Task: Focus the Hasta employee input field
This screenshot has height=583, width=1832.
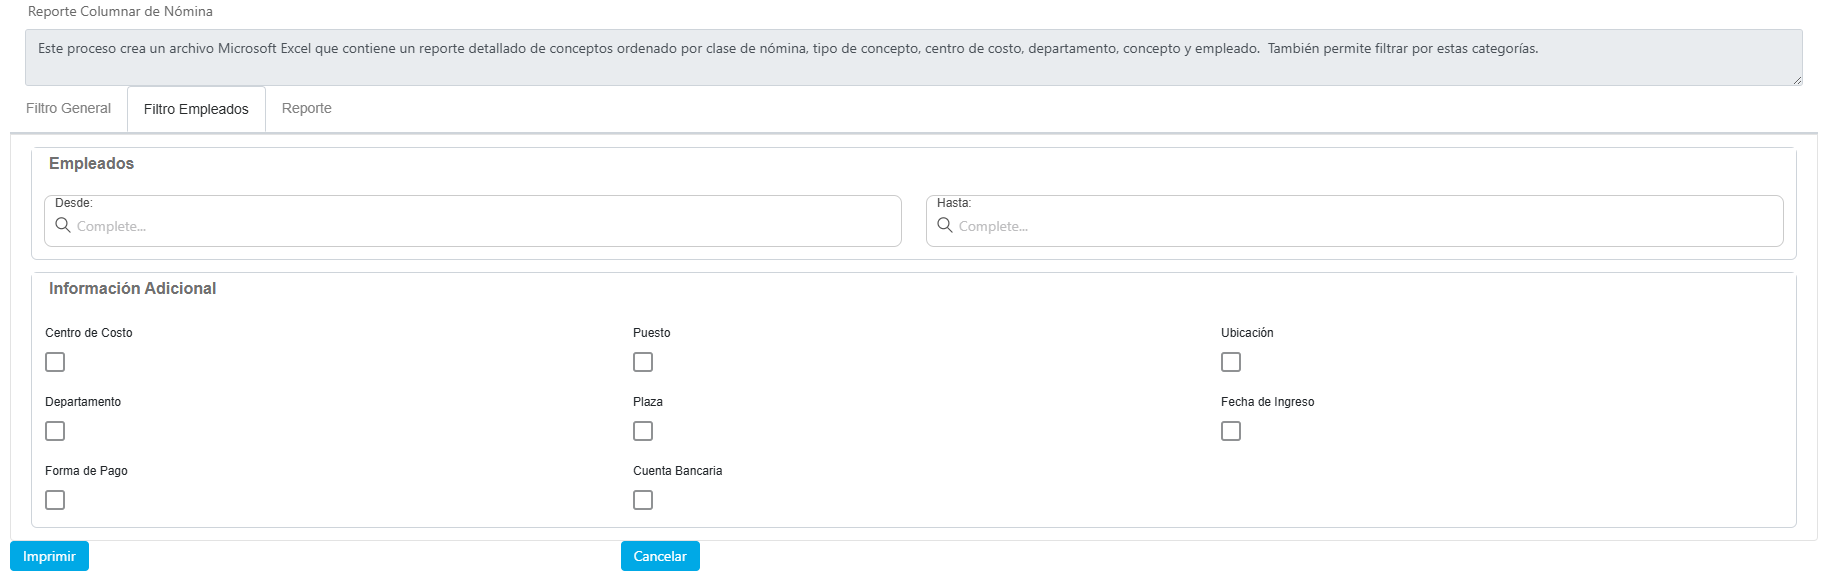Action: (x=1360, y=226)
